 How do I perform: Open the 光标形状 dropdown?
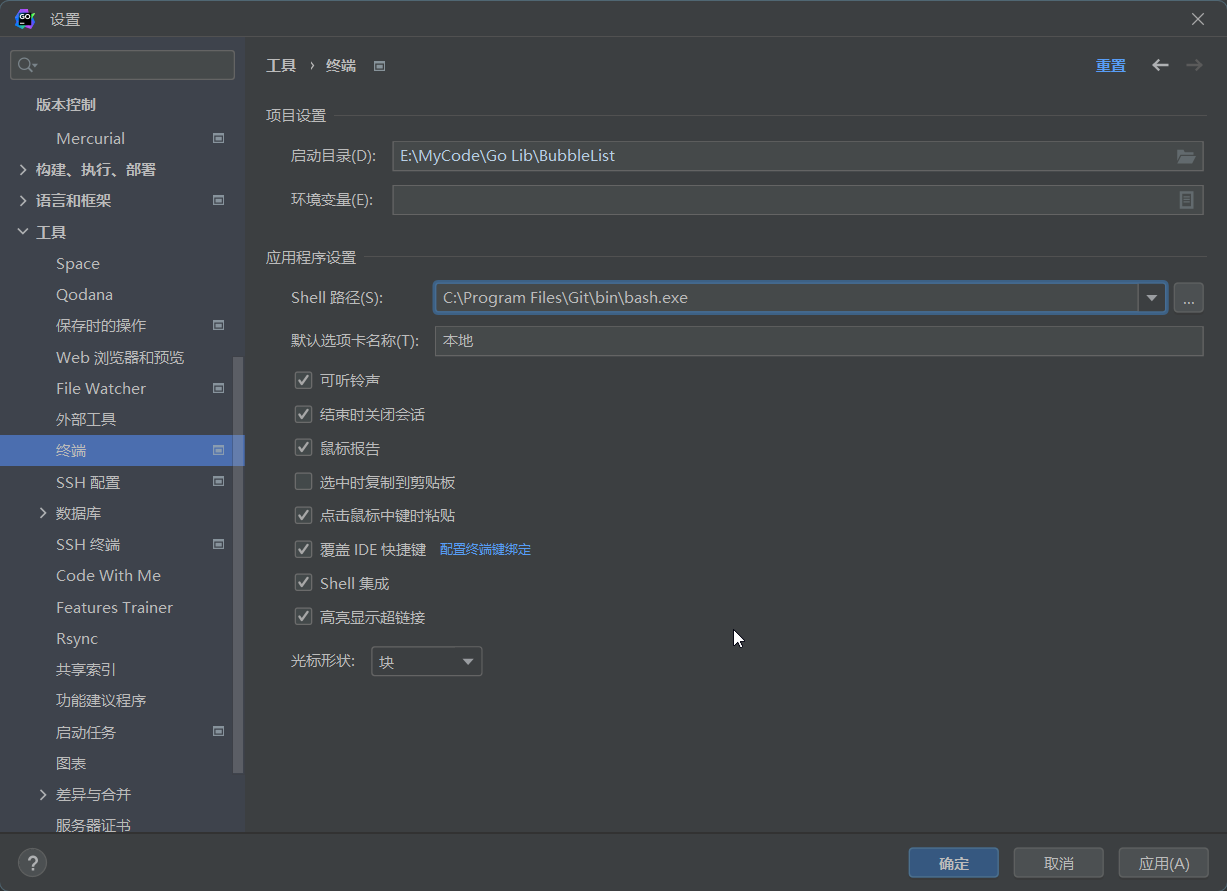(x=427, y=662)
